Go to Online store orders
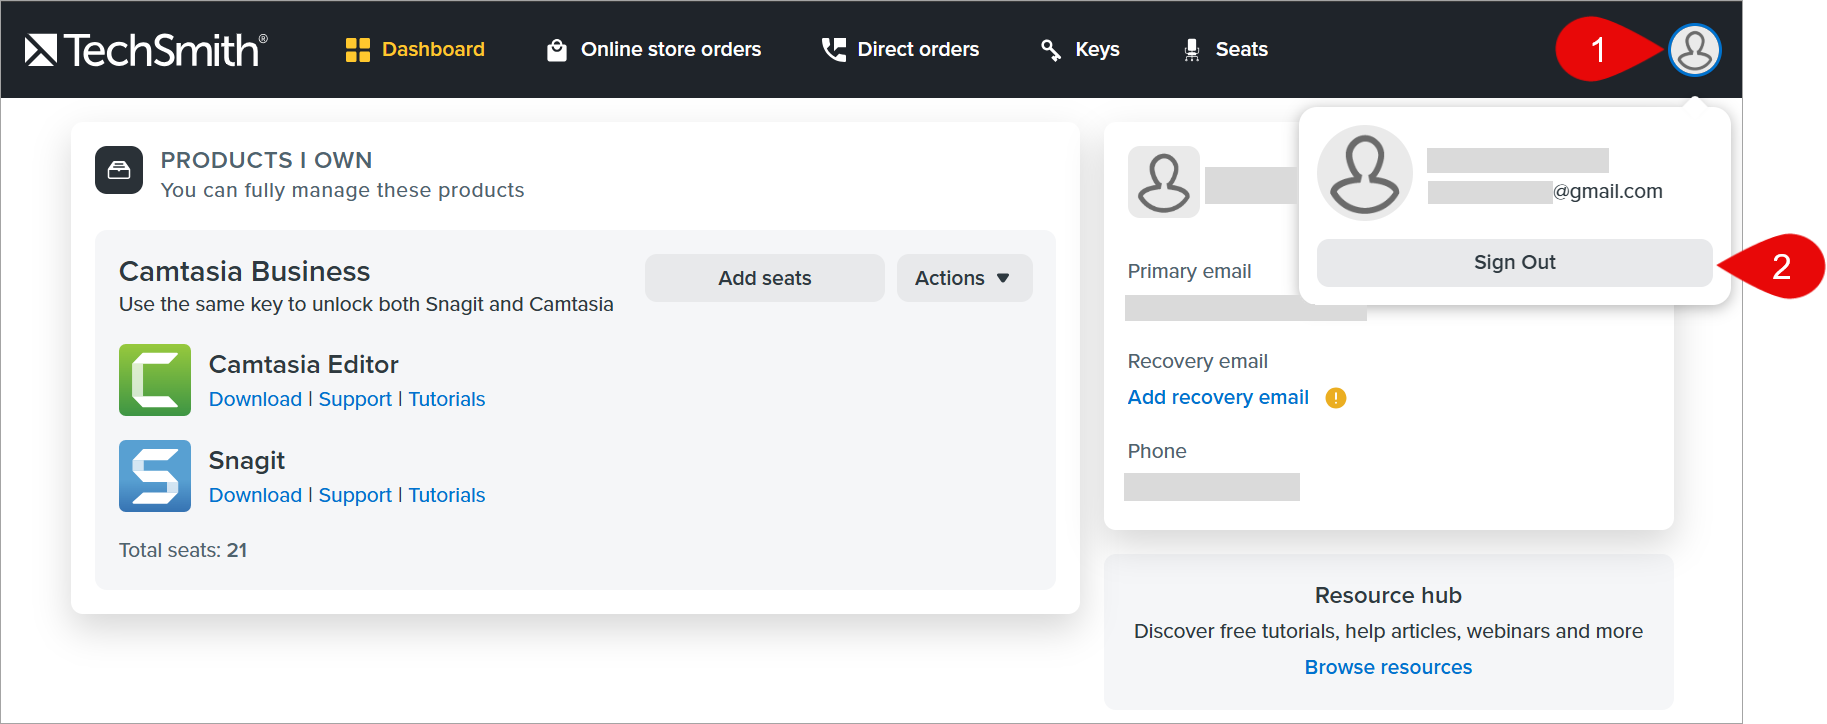 (654, 49)
